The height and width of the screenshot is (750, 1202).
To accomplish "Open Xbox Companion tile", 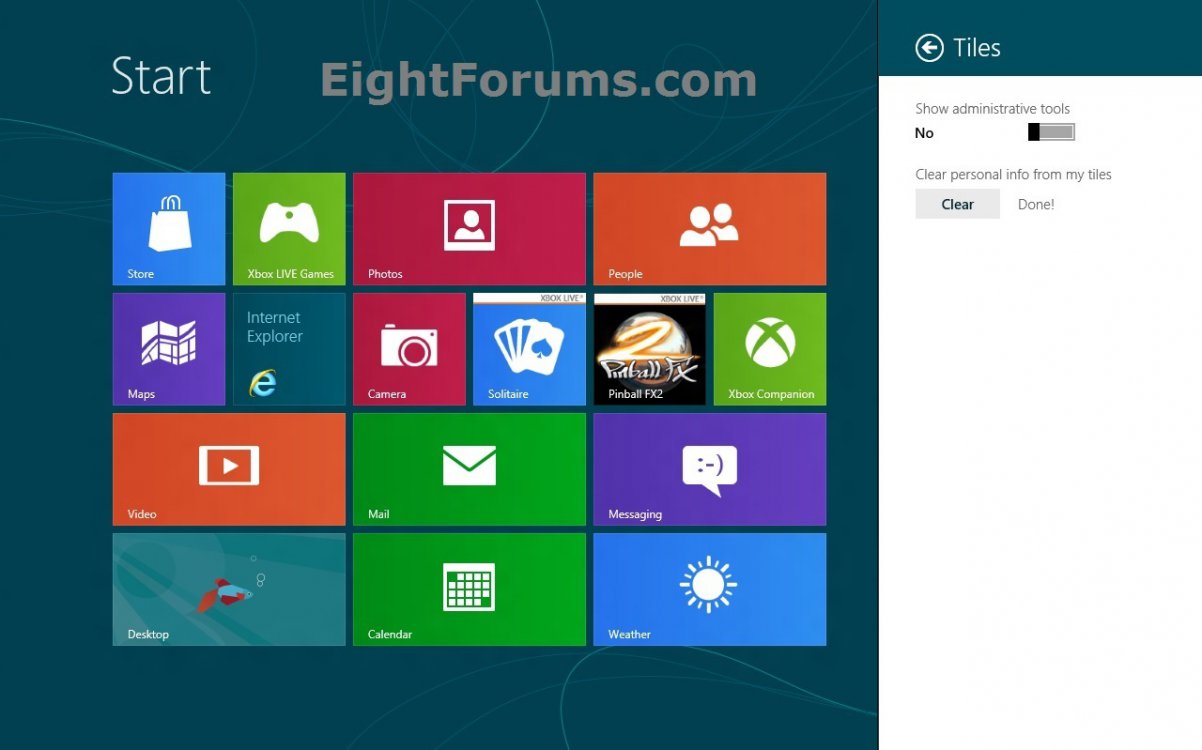I will (x=770, y=349).
